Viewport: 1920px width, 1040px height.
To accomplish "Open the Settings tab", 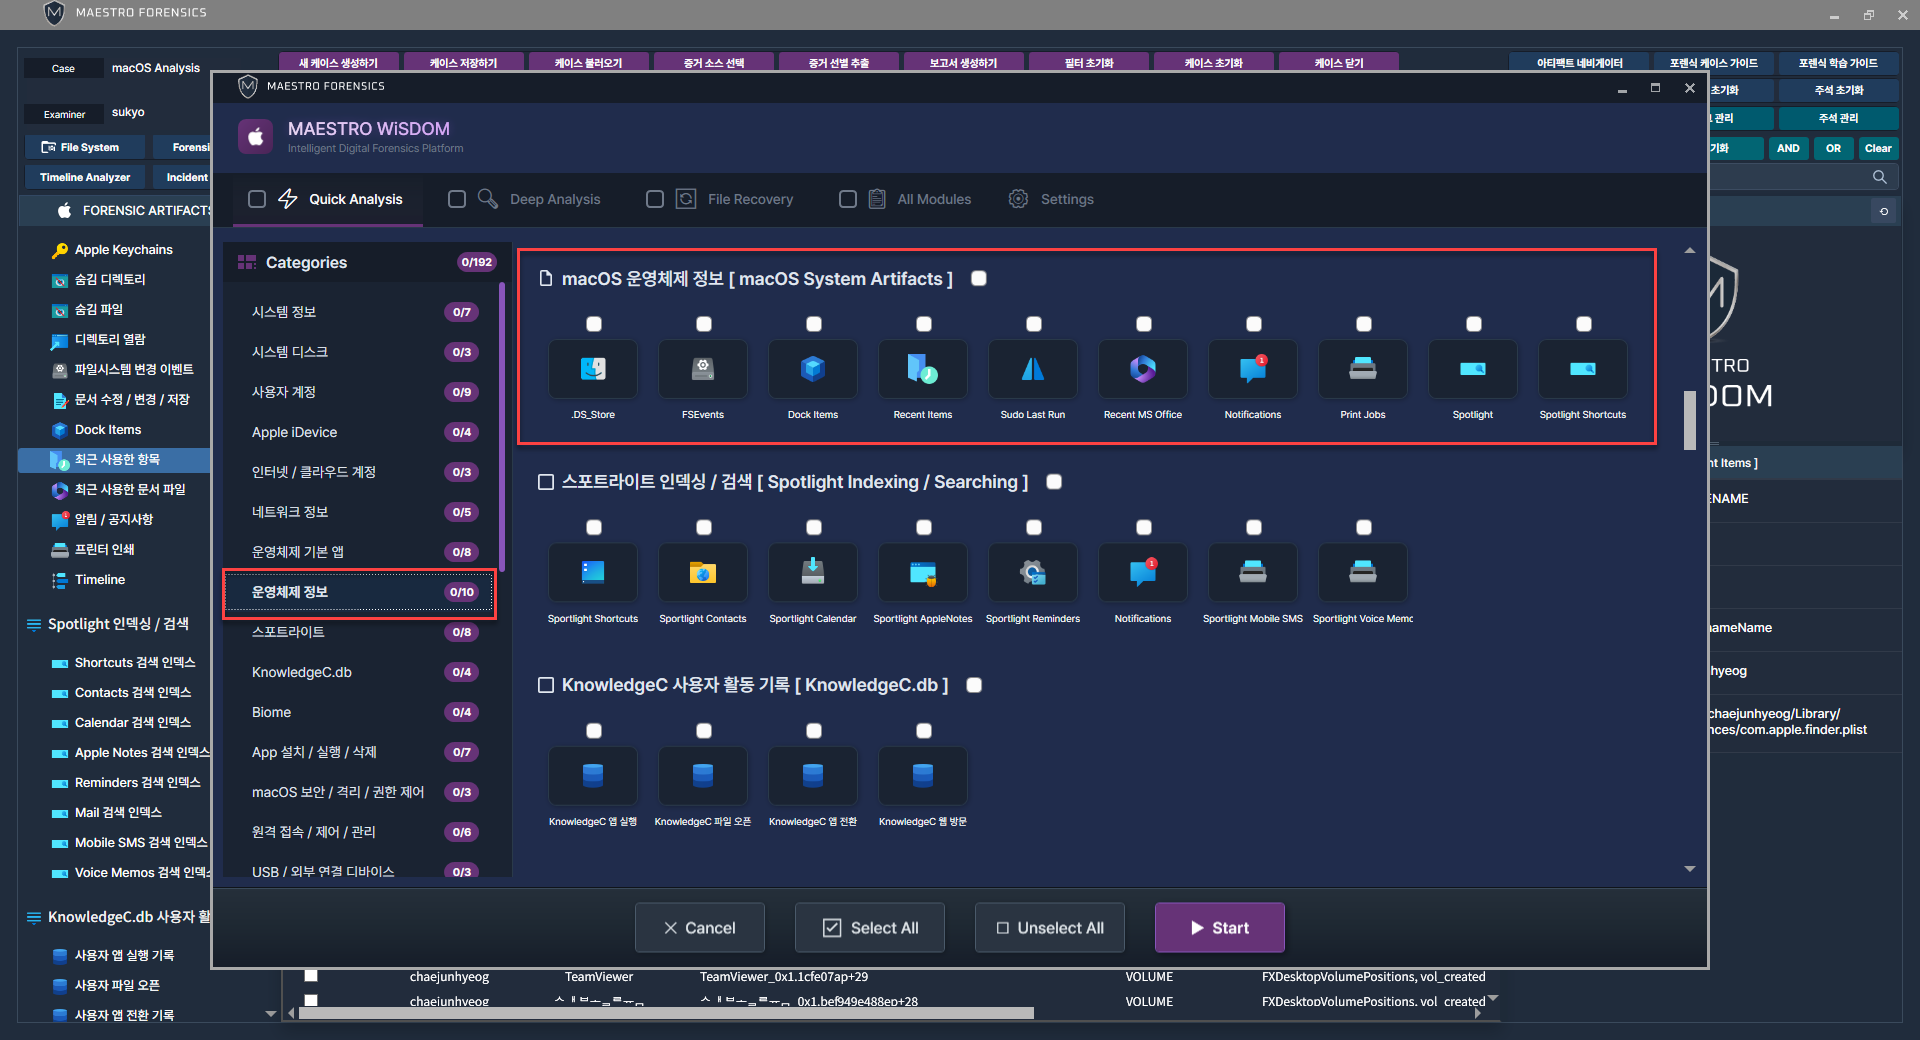I will tap(1066, 199).
